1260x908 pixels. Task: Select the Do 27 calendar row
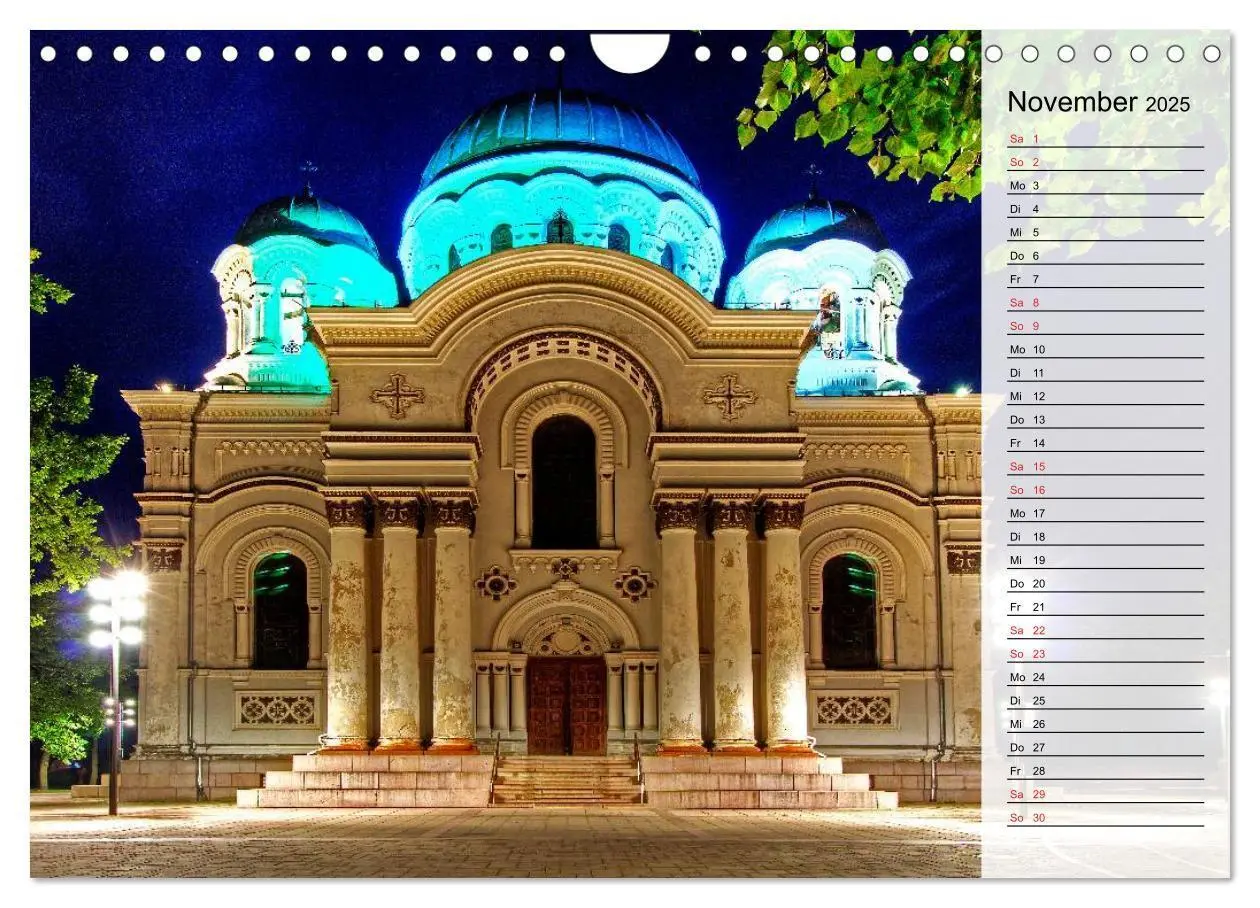pyautogui.click(x=1105, y=747)
